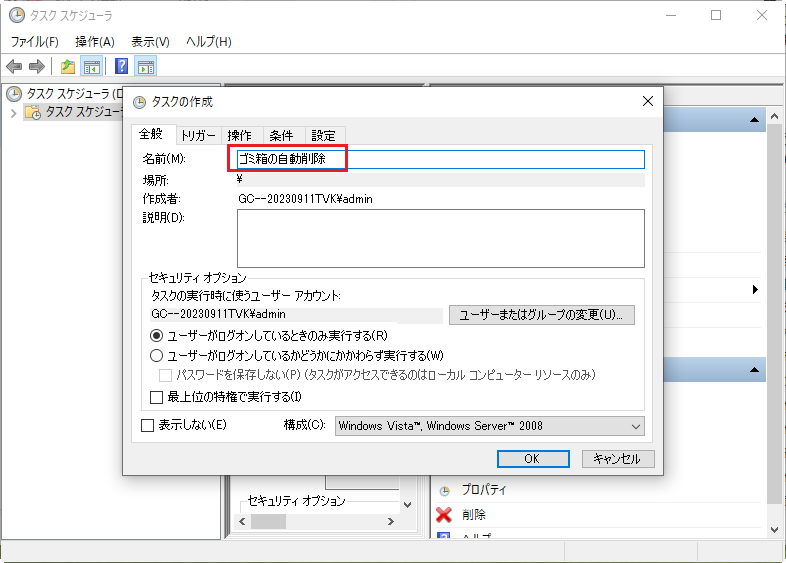Image resolution: width=786 pixels, height=563 pixels.
Task: Switch to the トリガー tab
Action: [x=198, y=135]
